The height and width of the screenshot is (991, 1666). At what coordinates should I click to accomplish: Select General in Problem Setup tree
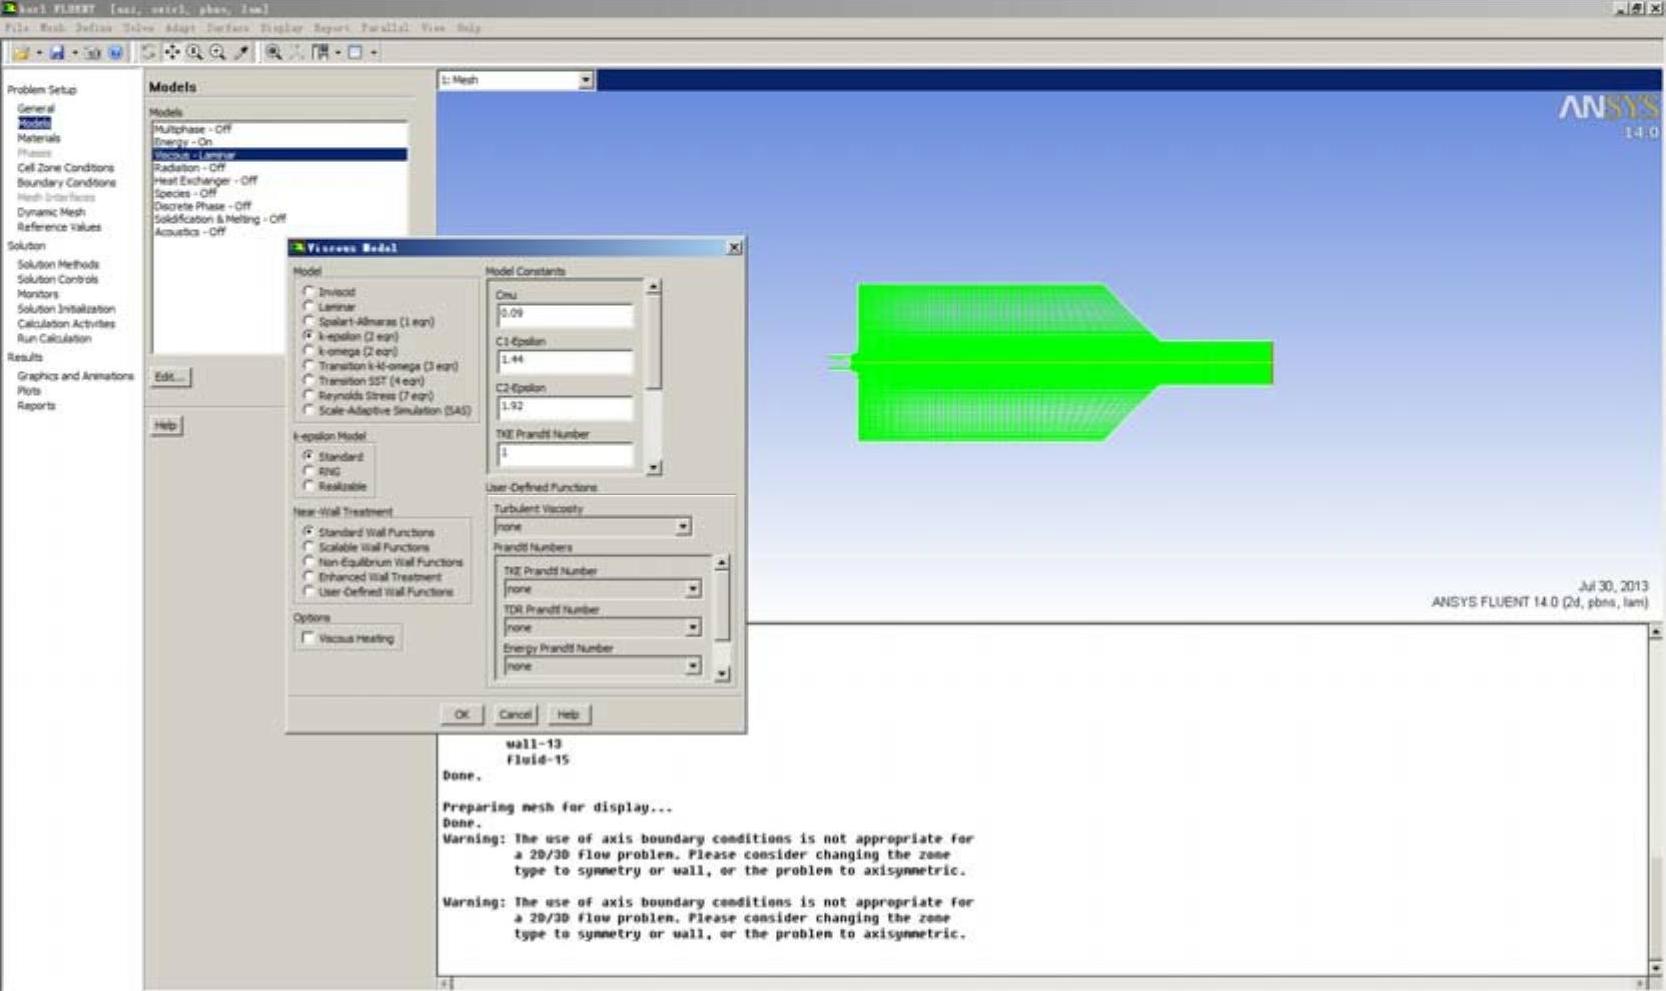[x=36, y=108]
